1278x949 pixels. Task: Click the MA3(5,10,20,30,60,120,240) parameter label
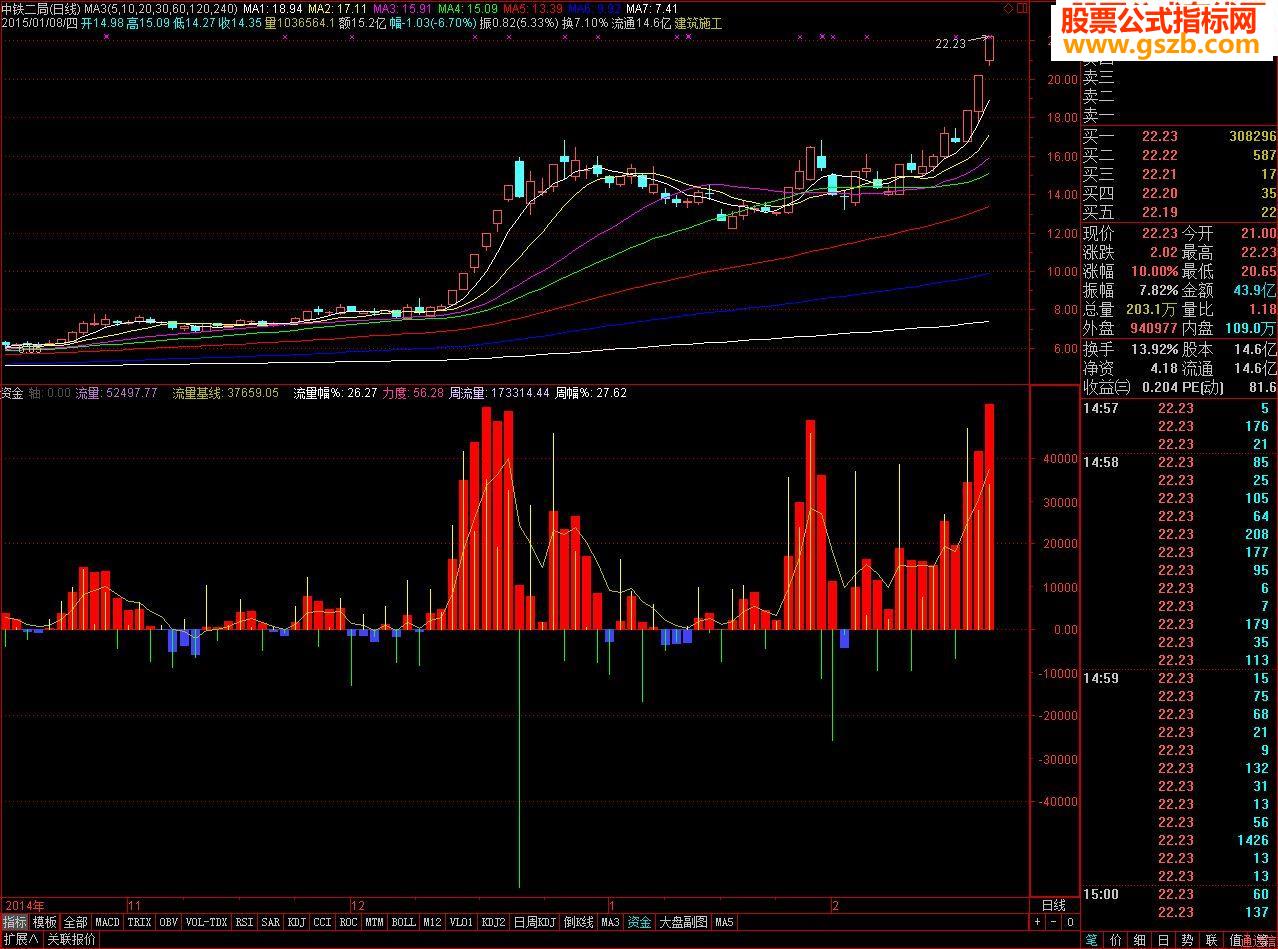point(160,8)
